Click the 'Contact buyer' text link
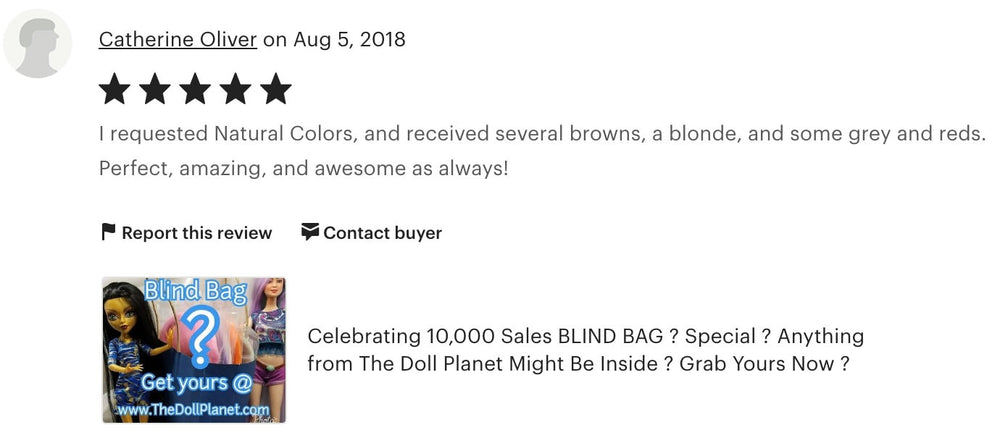The image size is (1000, 443). coord(382,233)
